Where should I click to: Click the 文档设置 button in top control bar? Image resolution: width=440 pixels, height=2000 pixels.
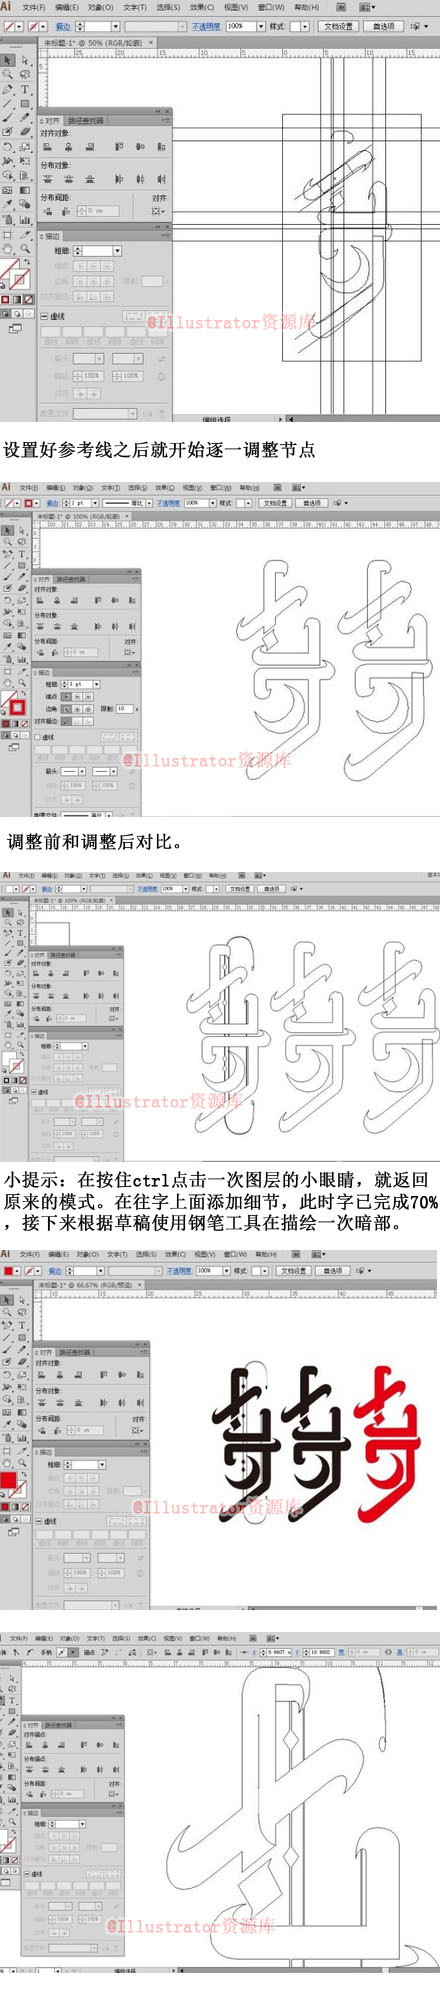338,26
